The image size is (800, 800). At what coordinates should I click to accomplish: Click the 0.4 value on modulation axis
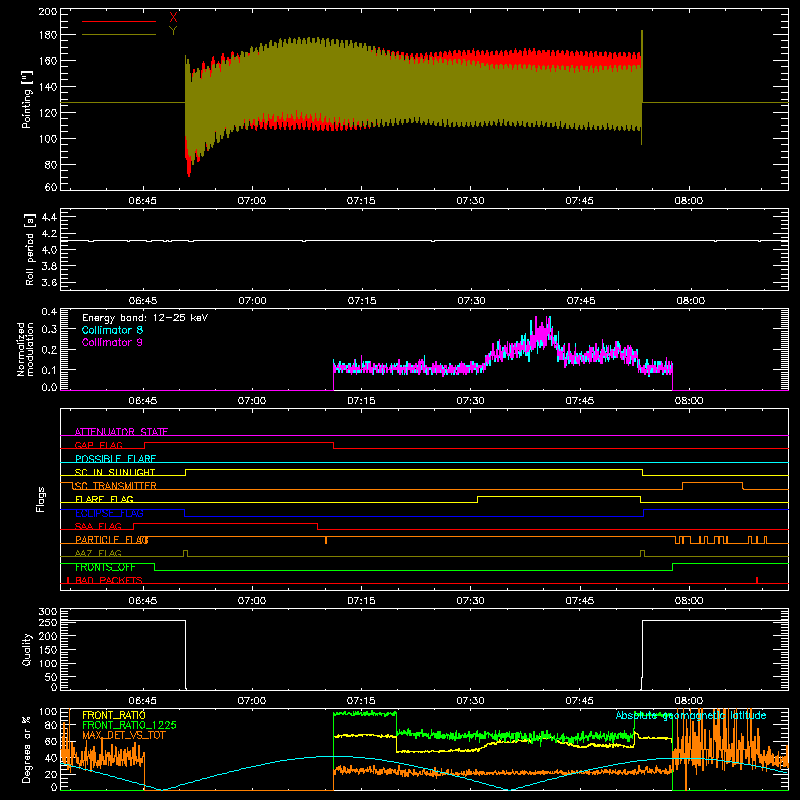tap(49, 311)
